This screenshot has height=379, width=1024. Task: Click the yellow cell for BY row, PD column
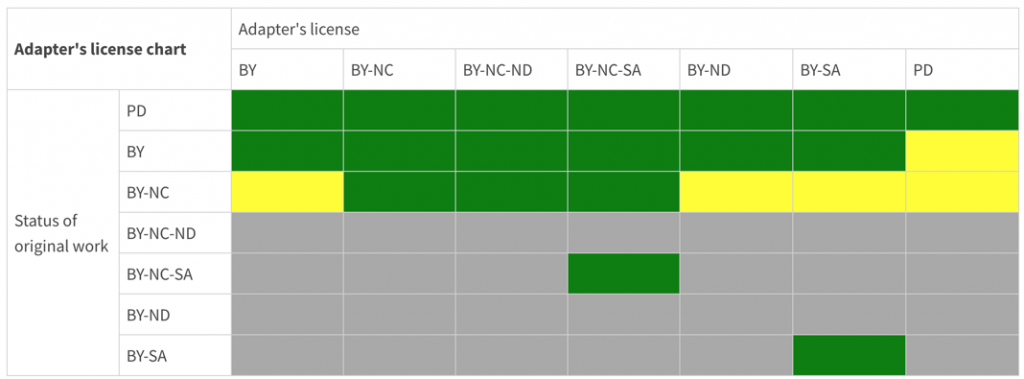tap(962, 151)
